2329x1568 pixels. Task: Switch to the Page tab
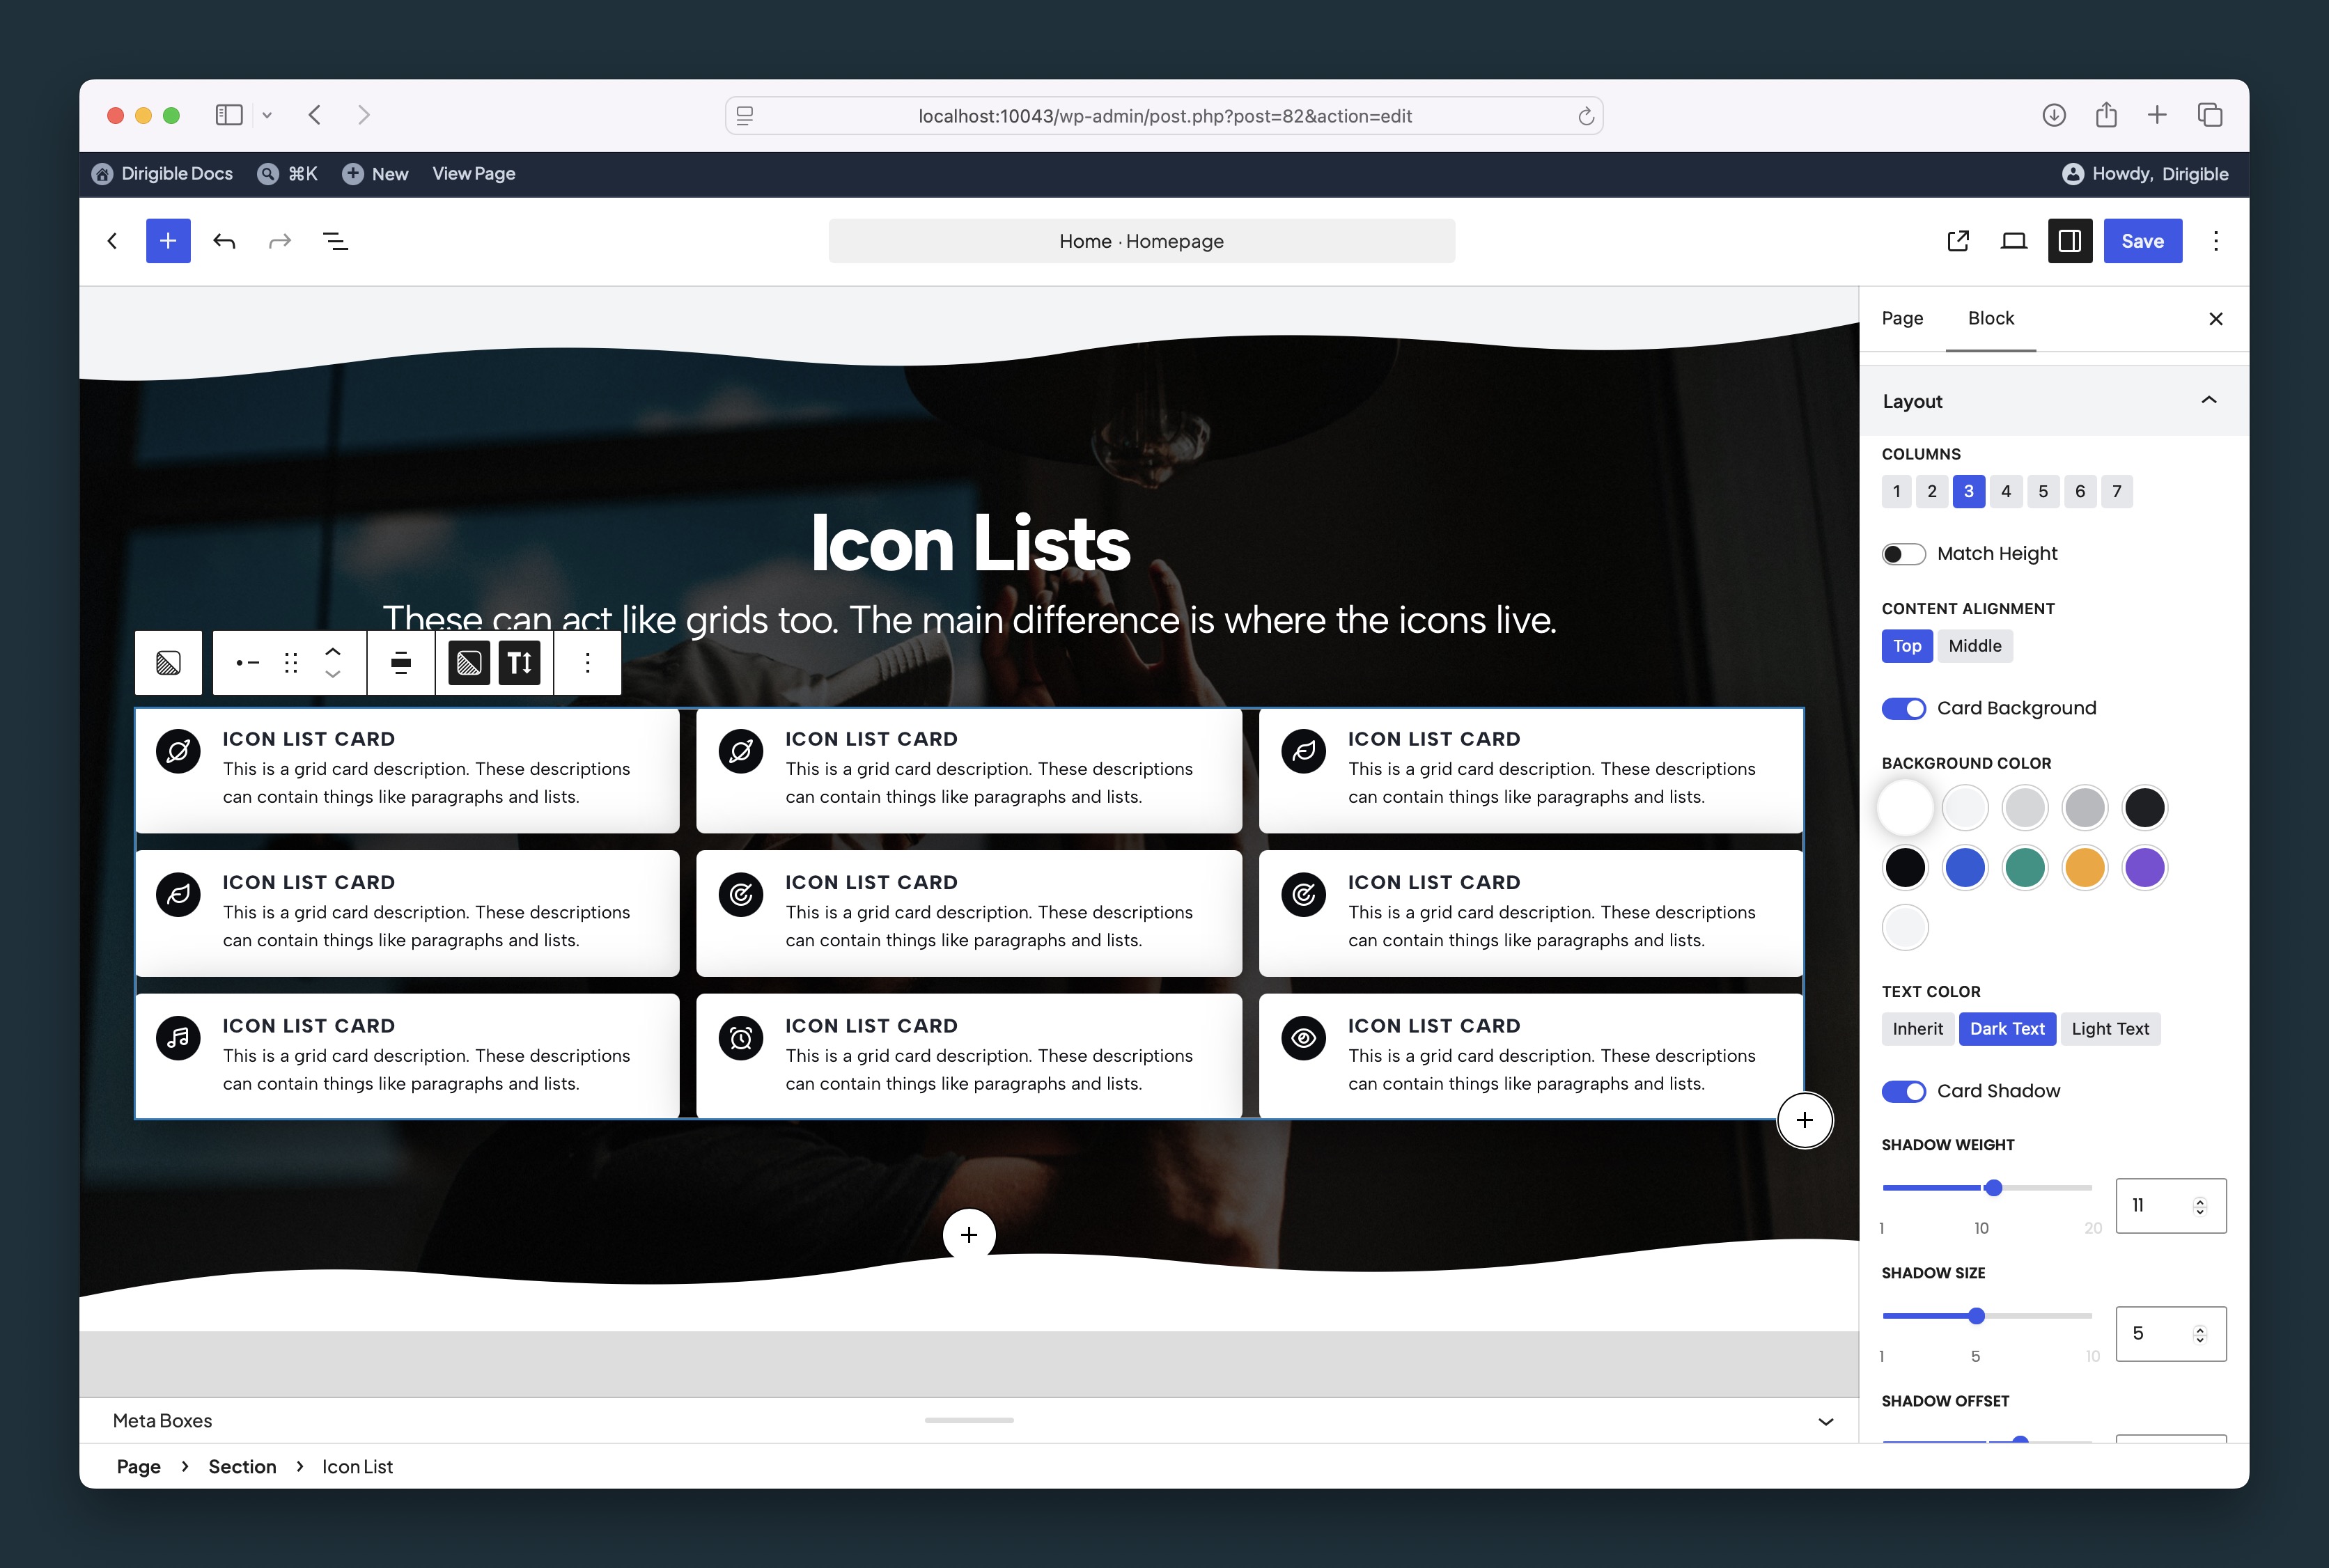pyautogui.click(x=1902, y=318)
